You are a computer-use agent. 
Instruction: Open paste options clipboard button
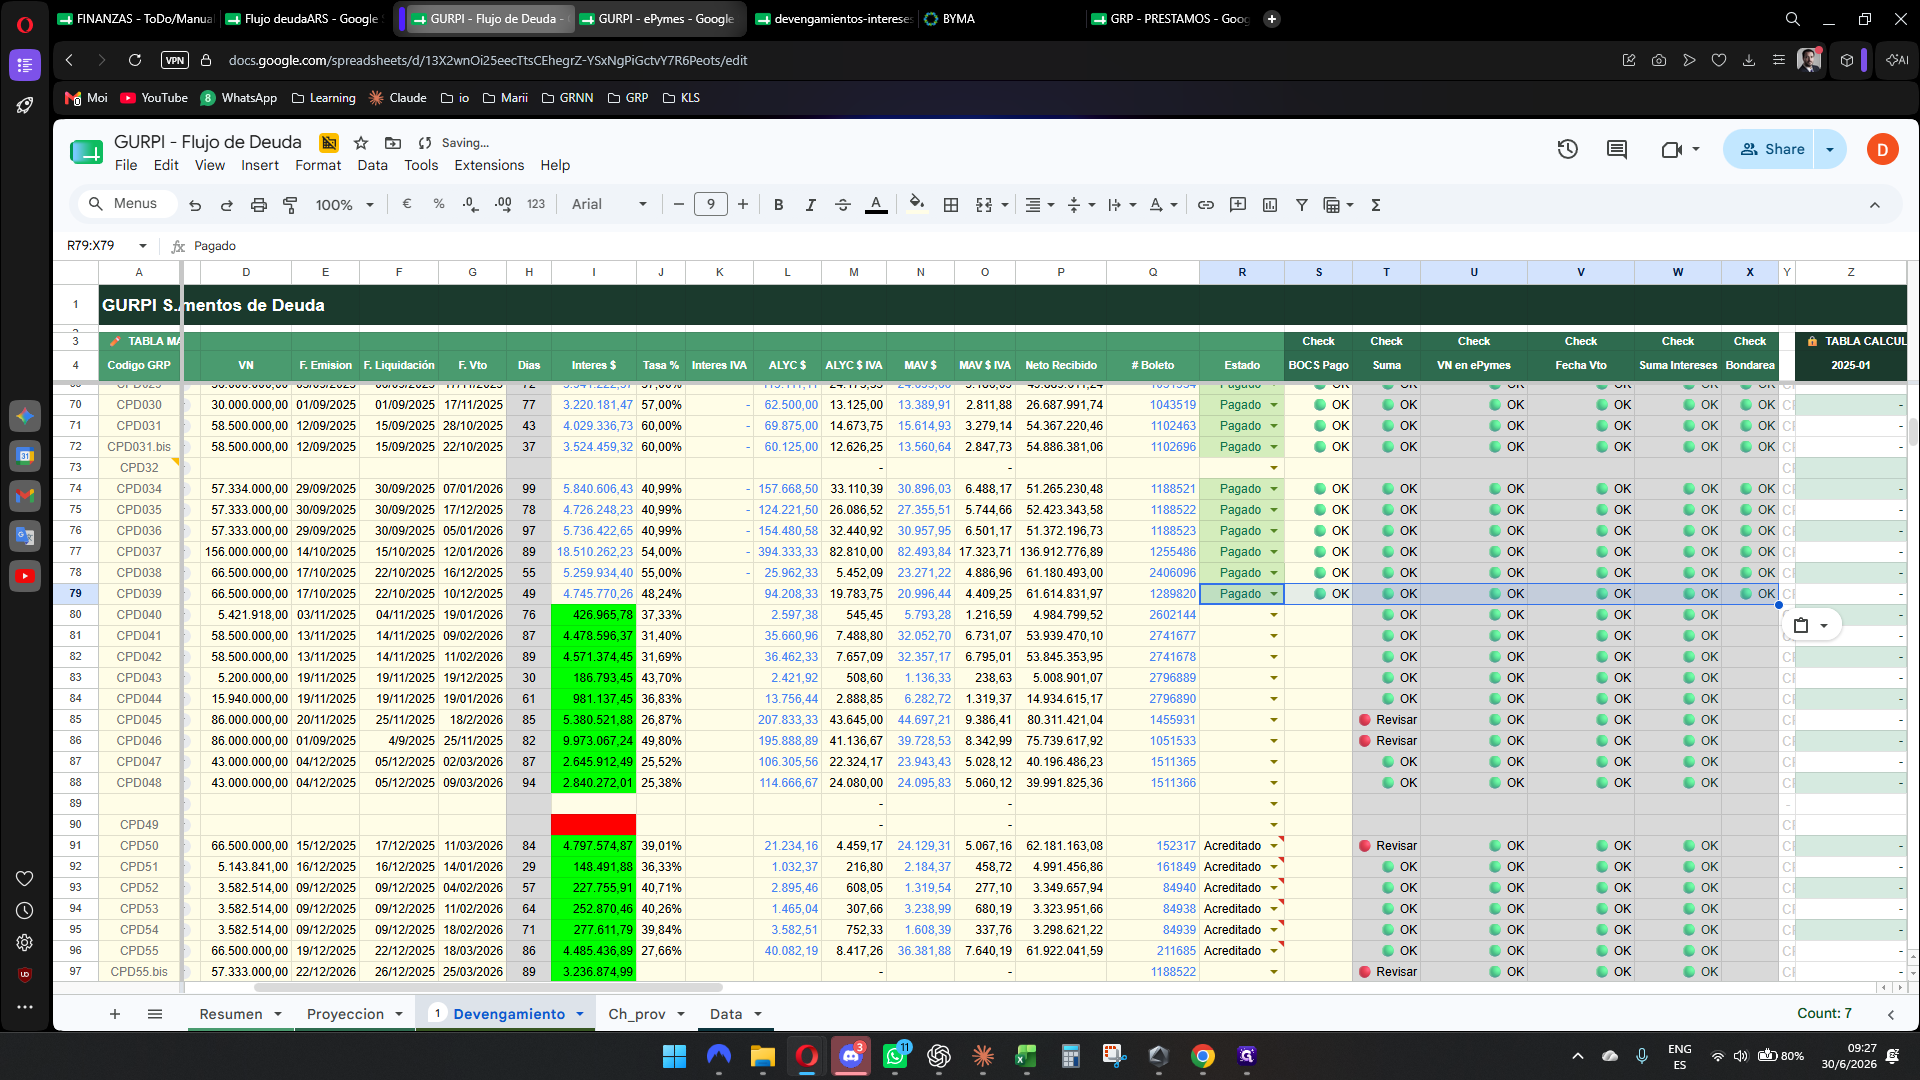(1811, 625)
